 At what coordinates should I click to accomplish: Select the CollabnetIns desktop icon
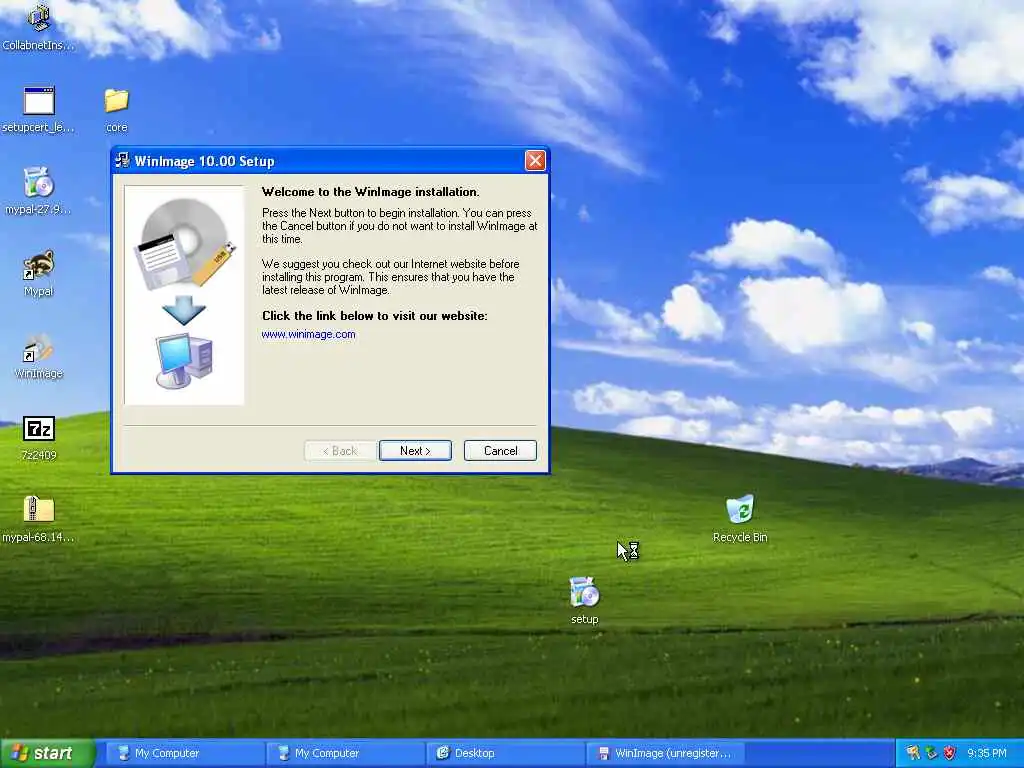point(39,26)
